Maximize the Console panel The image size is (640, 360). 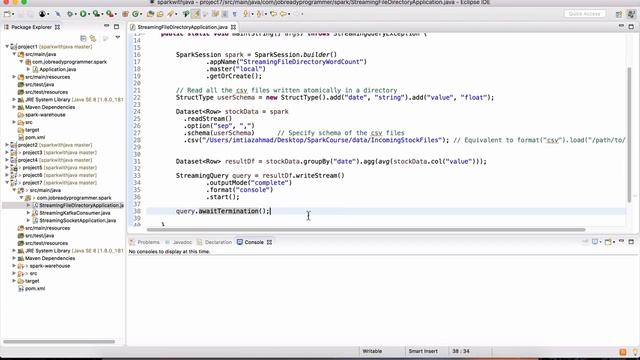(x=631, y=242)
